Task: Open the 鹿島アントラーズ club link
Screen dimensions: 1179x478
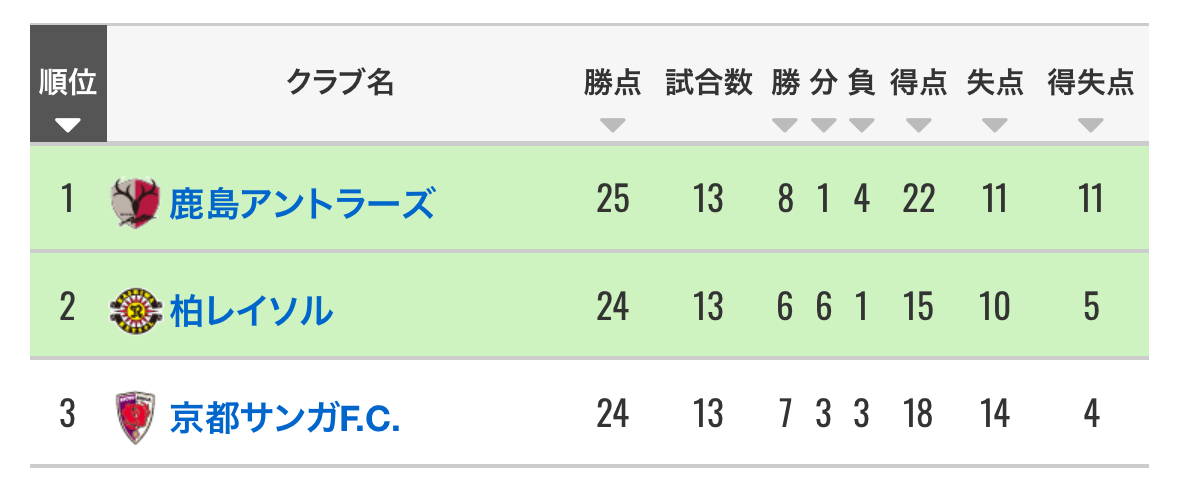Action: tap(302, 202)
